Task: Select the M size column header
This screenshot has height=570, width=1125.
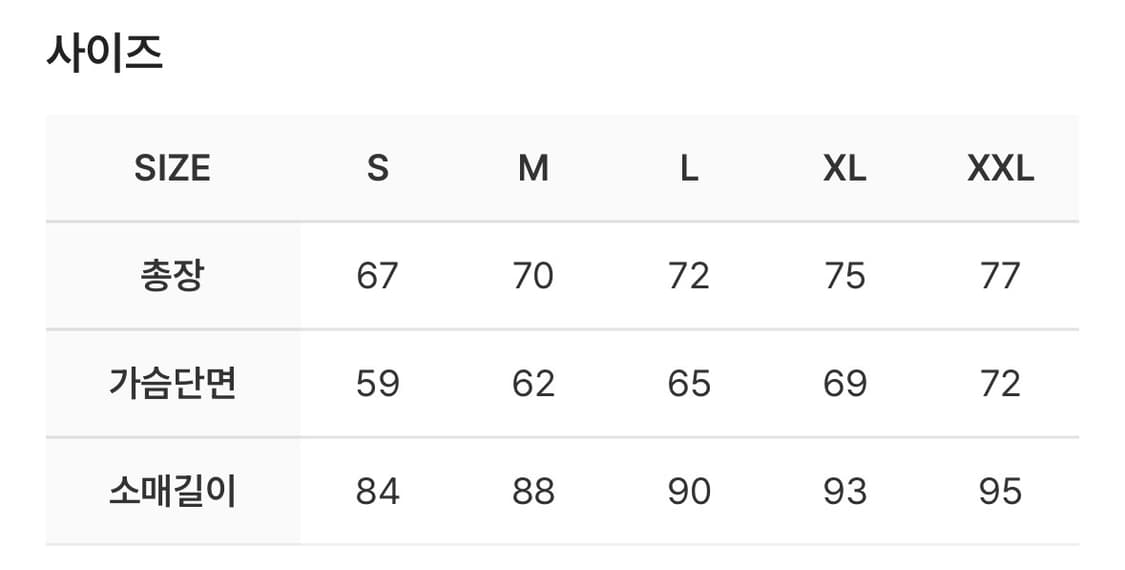Action: [533, 169]
